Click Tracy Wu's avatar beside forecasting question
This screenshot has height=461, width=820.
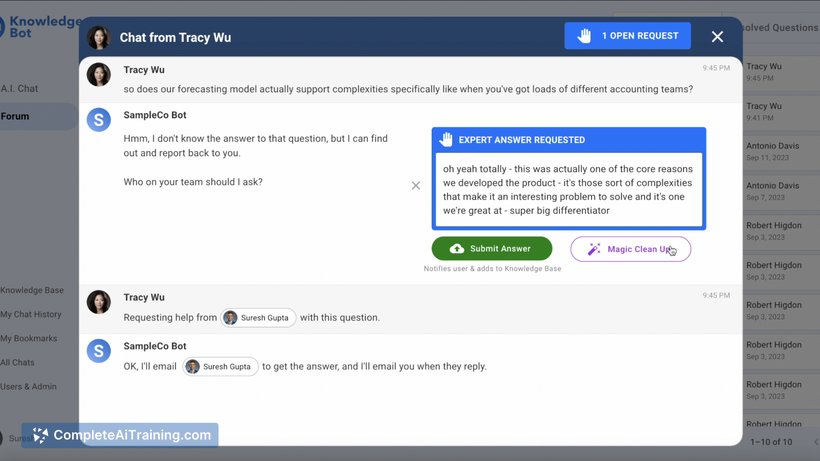coord(99,74)
